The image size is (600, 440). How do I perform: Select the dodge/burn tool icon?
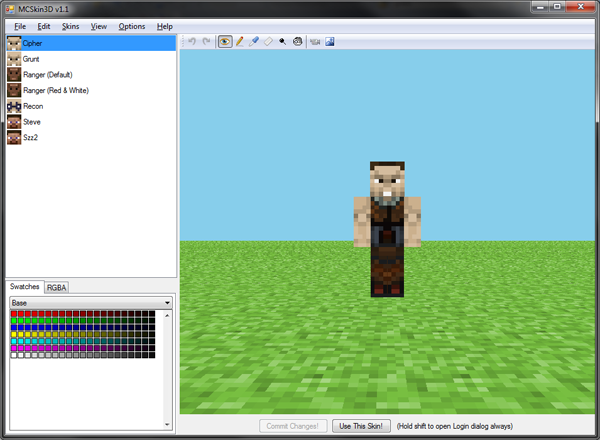tap(283, 42)
